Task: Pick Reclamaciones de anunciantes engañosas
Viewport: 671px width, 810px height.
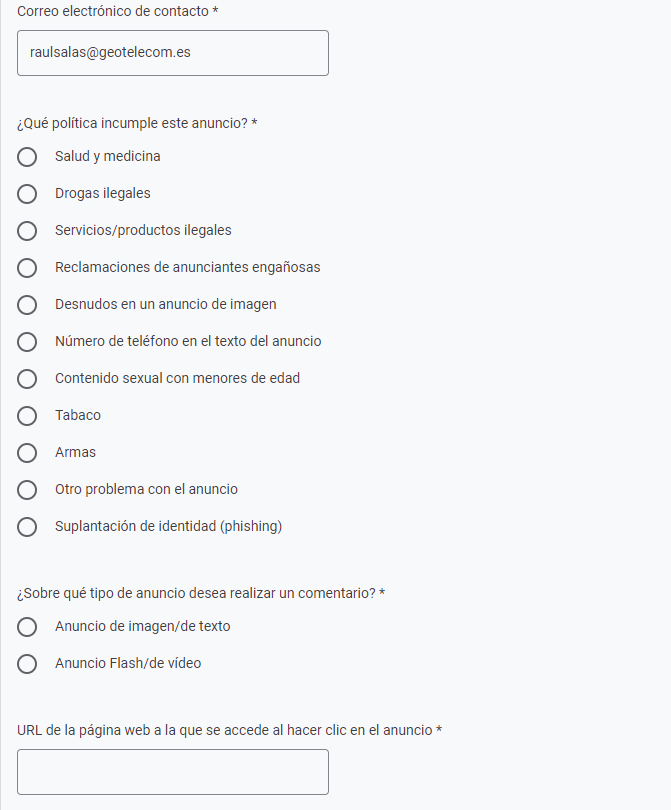Action: point(27,268)
